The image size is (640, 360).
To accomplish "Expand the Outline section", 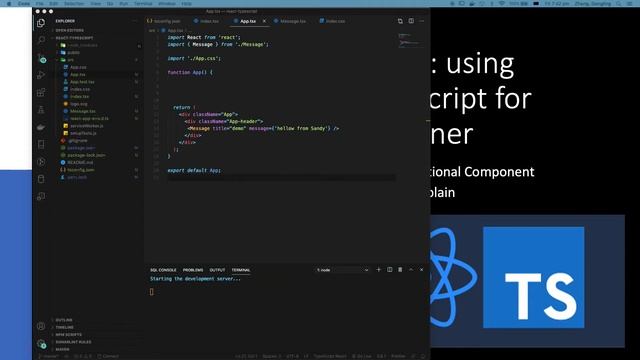I will (64, 320).
